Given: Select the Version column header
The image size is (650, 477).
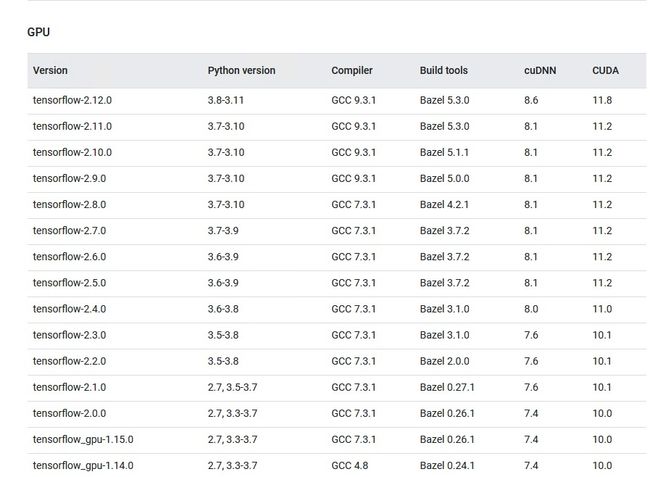Looking at the screenshot, I should pos(50,70).
